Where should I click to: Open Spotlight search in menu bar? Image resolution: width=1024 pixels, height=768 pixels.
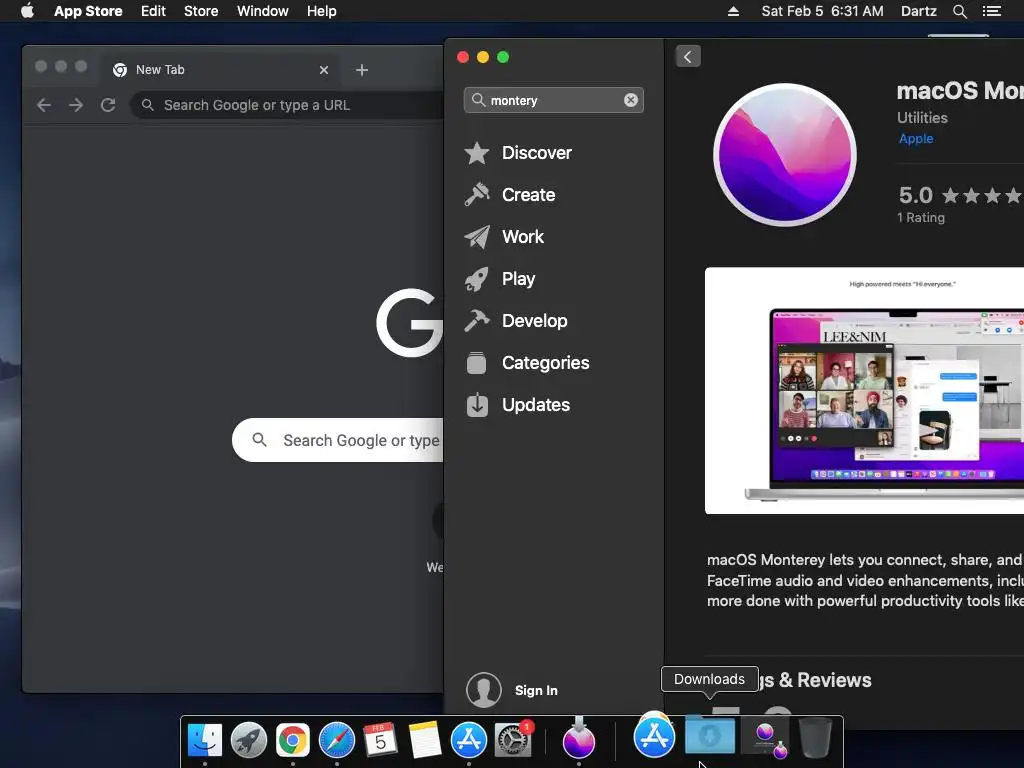959,11
